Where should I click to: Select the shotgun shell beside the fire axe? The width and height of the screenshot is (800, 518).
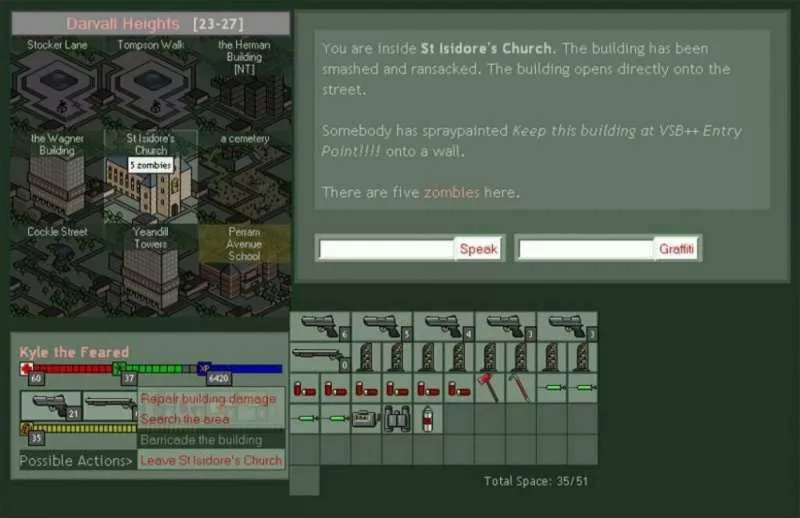point(459,388)
